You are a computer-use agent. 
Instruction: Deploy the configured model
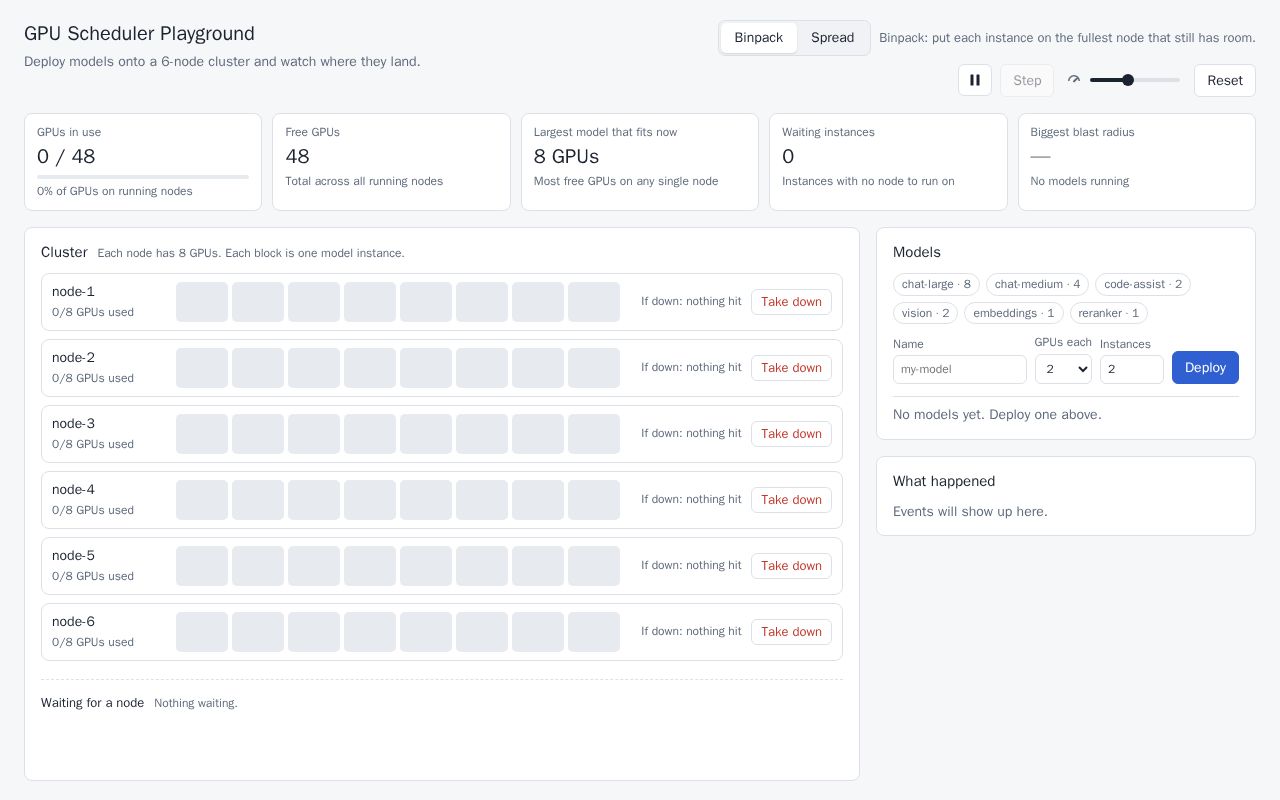click(1205, 367)
